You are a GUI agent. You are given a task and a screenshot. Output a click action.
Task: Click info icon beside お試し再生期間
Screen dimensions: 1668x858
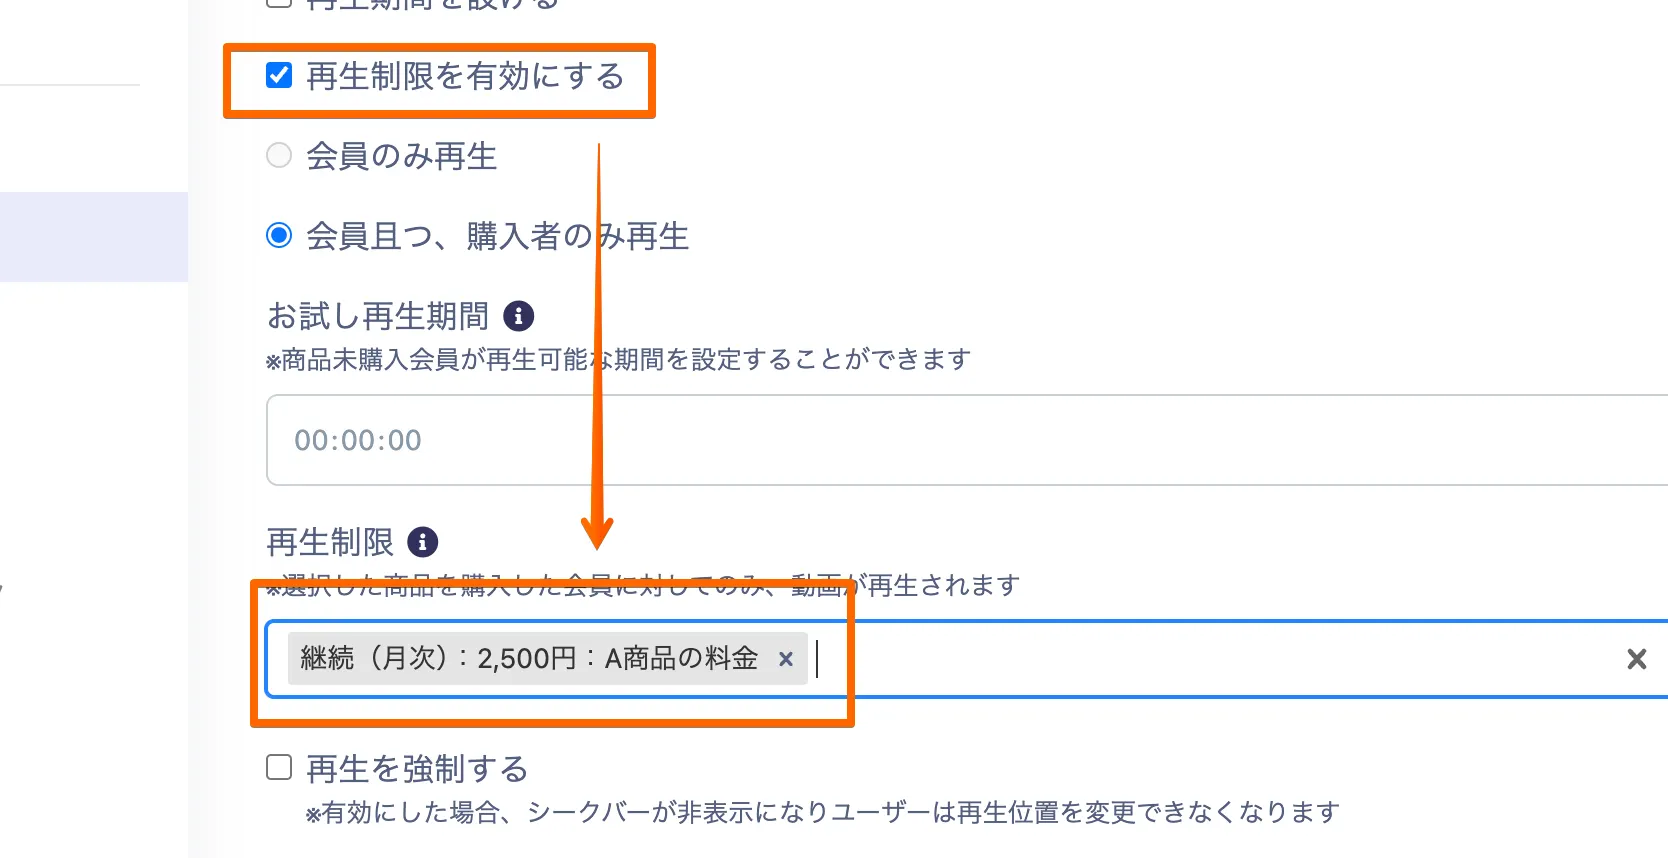click(x=518, y=316)
